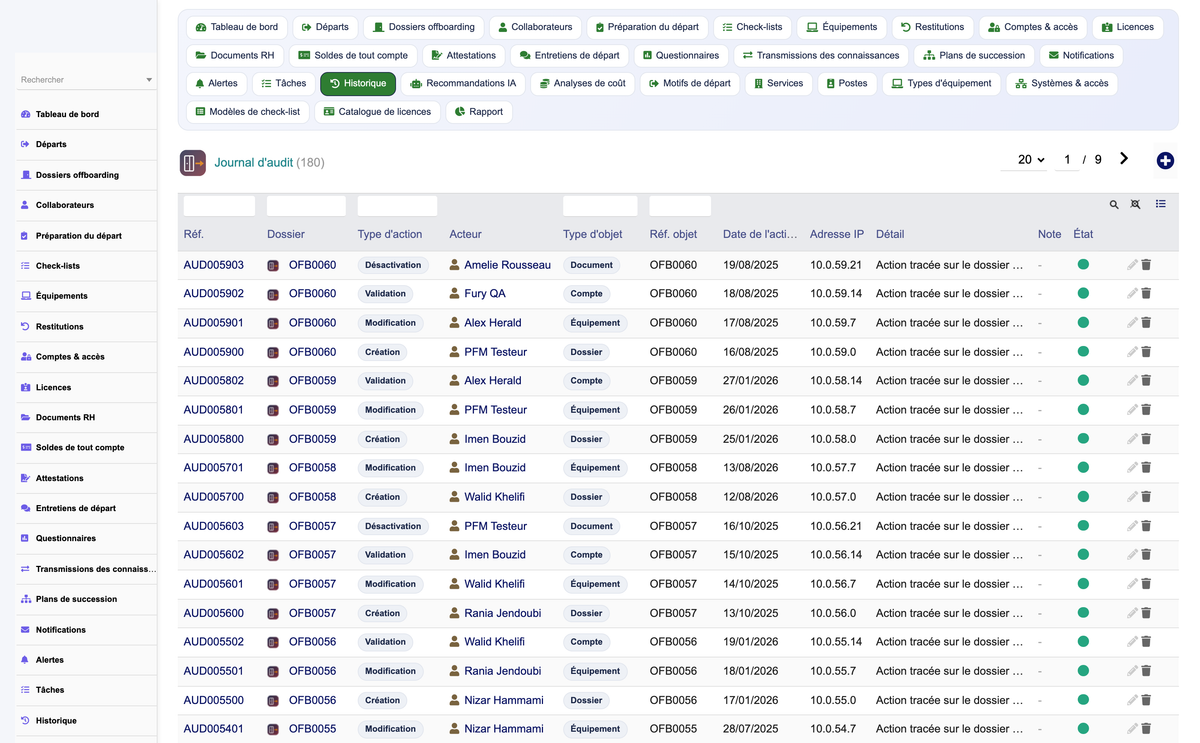Open Collaborateurs in the sidebar
The height and width of the screenshot is (743, 1200).
click(x=65, y=205)
